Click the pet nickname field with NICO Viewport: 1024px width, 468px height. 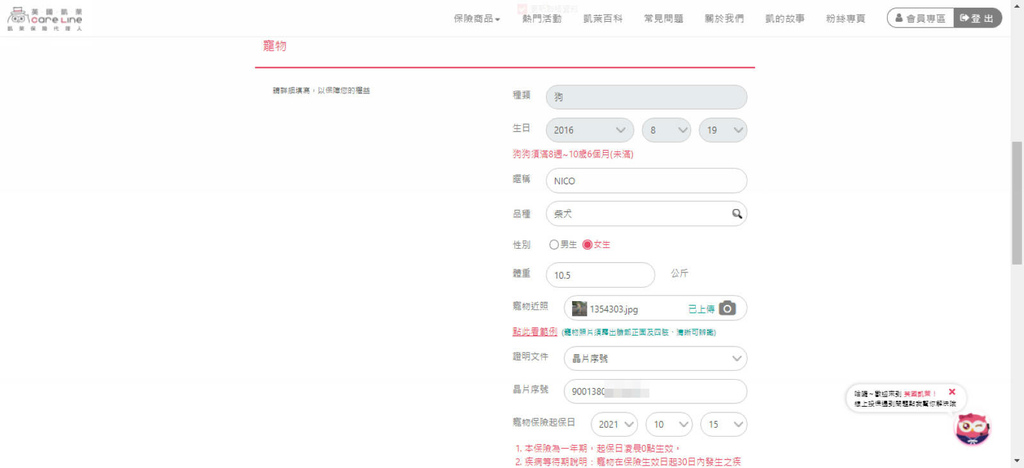tap(647, 181)
